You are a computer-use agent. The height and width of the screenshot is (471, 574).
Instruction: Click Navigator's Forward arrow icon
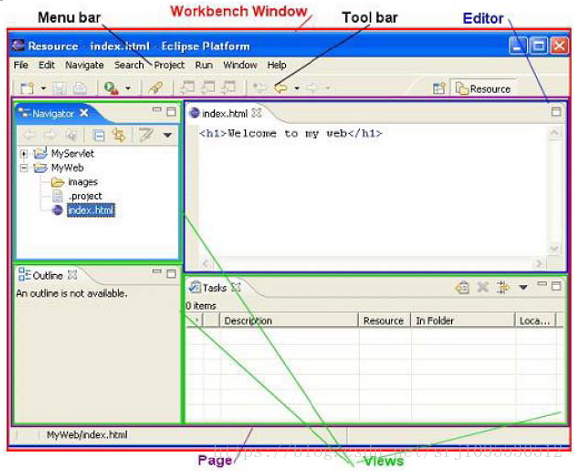coord(50,135)
